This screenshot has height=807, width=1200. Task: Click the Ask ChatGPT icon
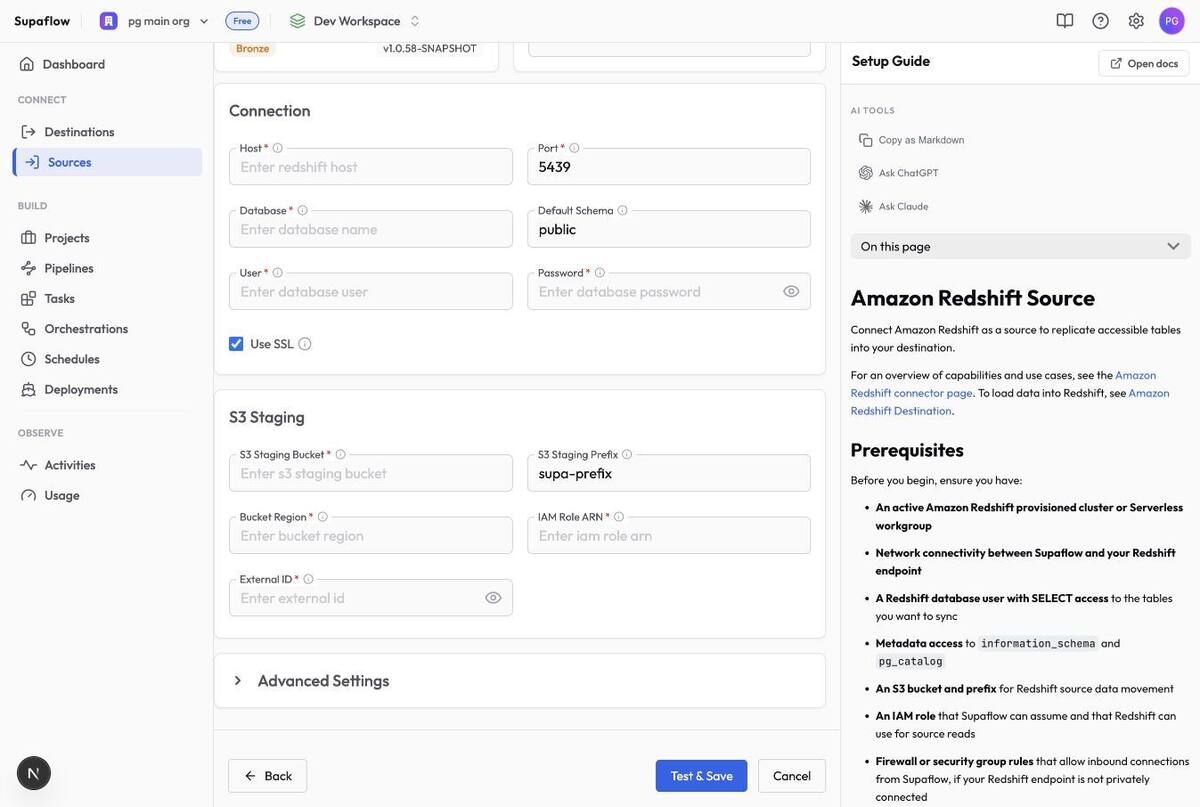coord(866,173)
